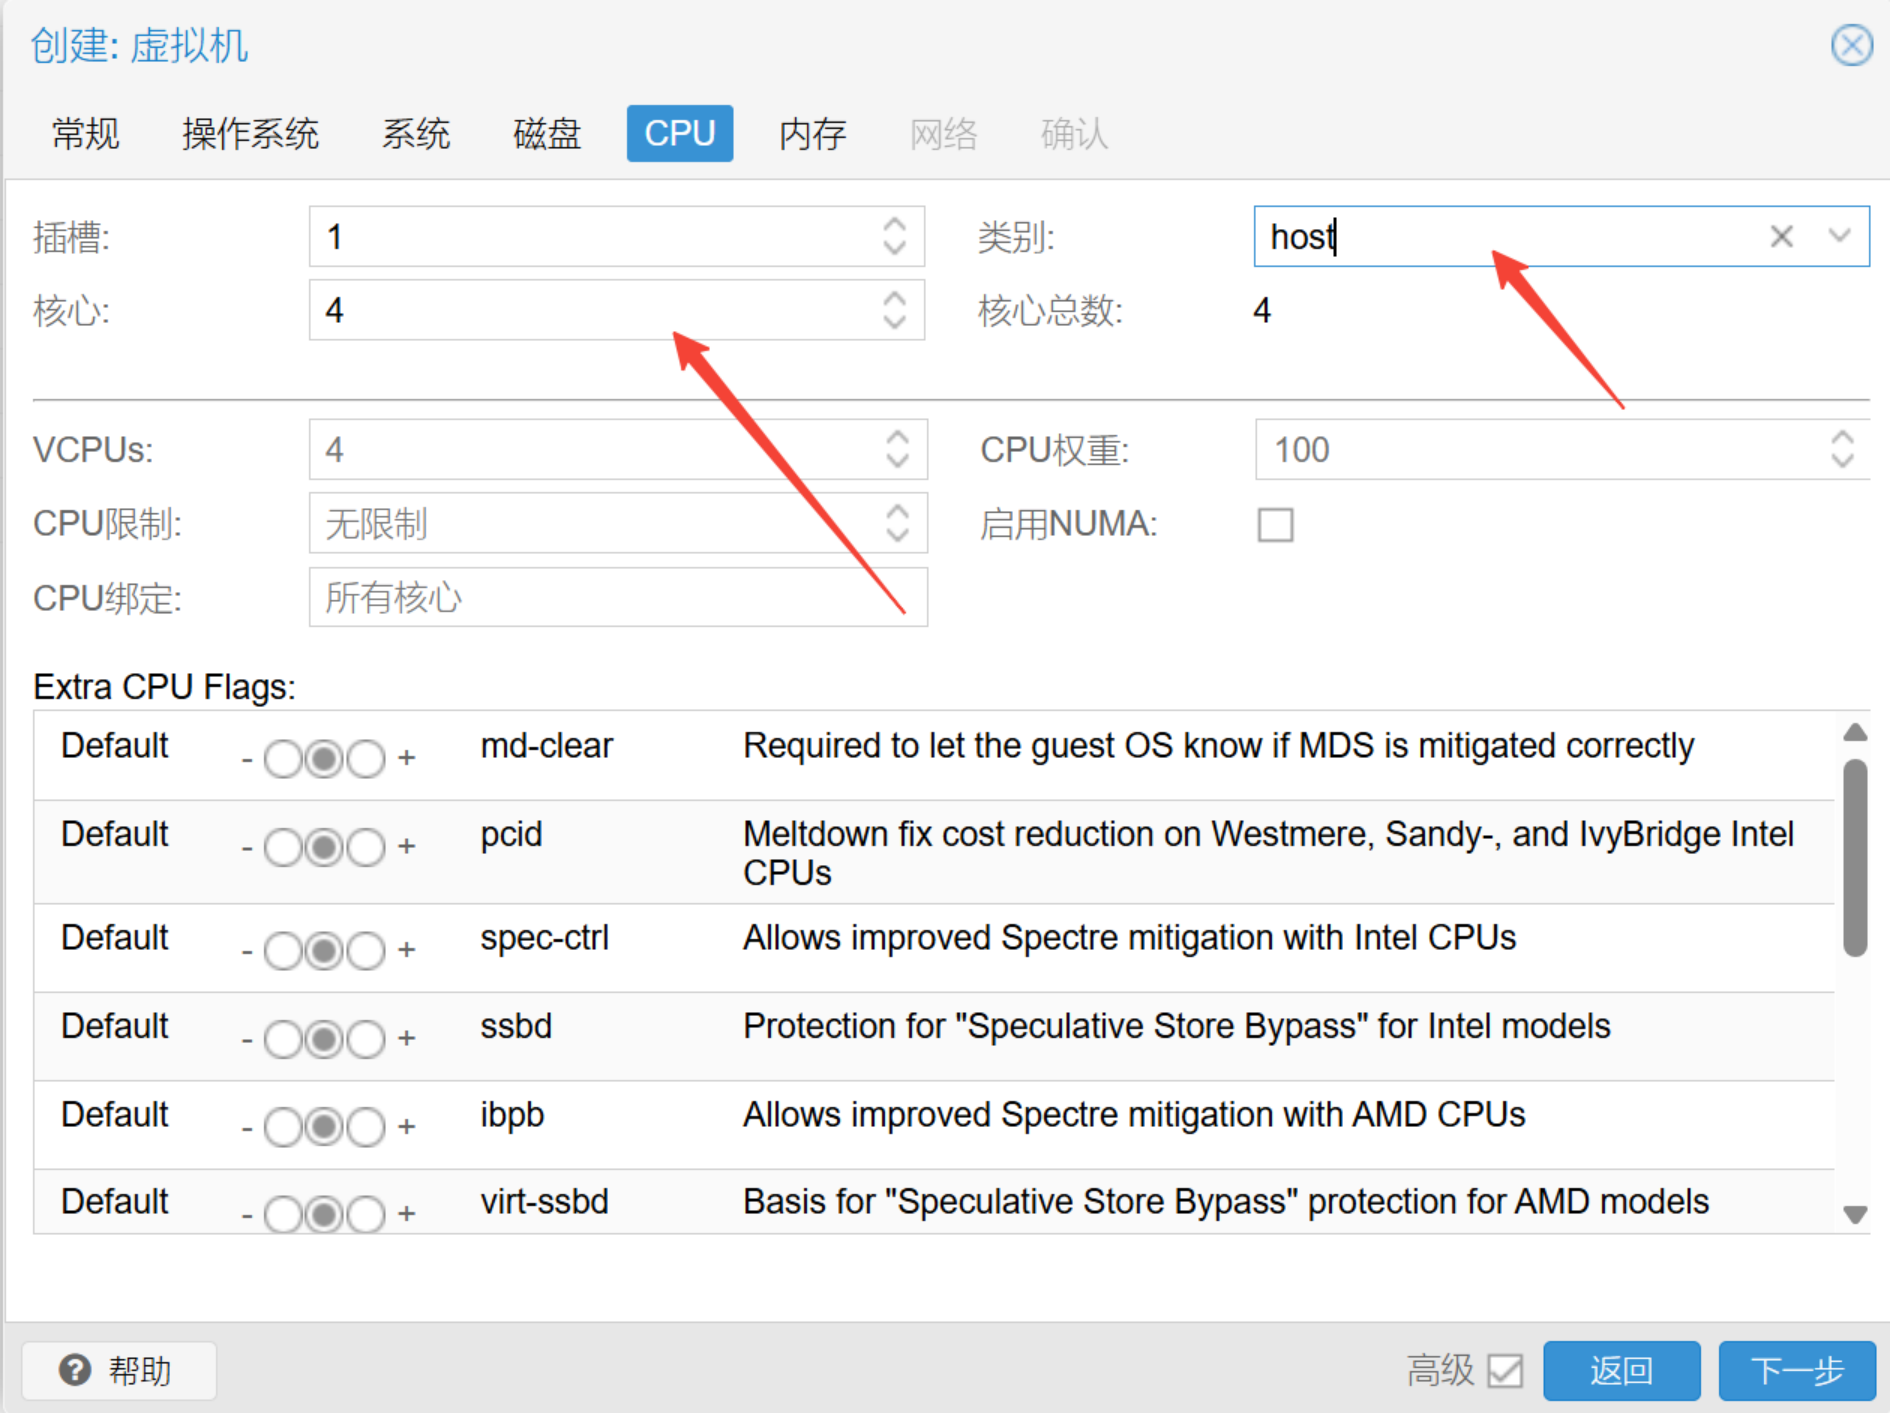Click 下一步 to proceed
Viewport: 1890px width, 1413px height.
coord(1797,1370)
